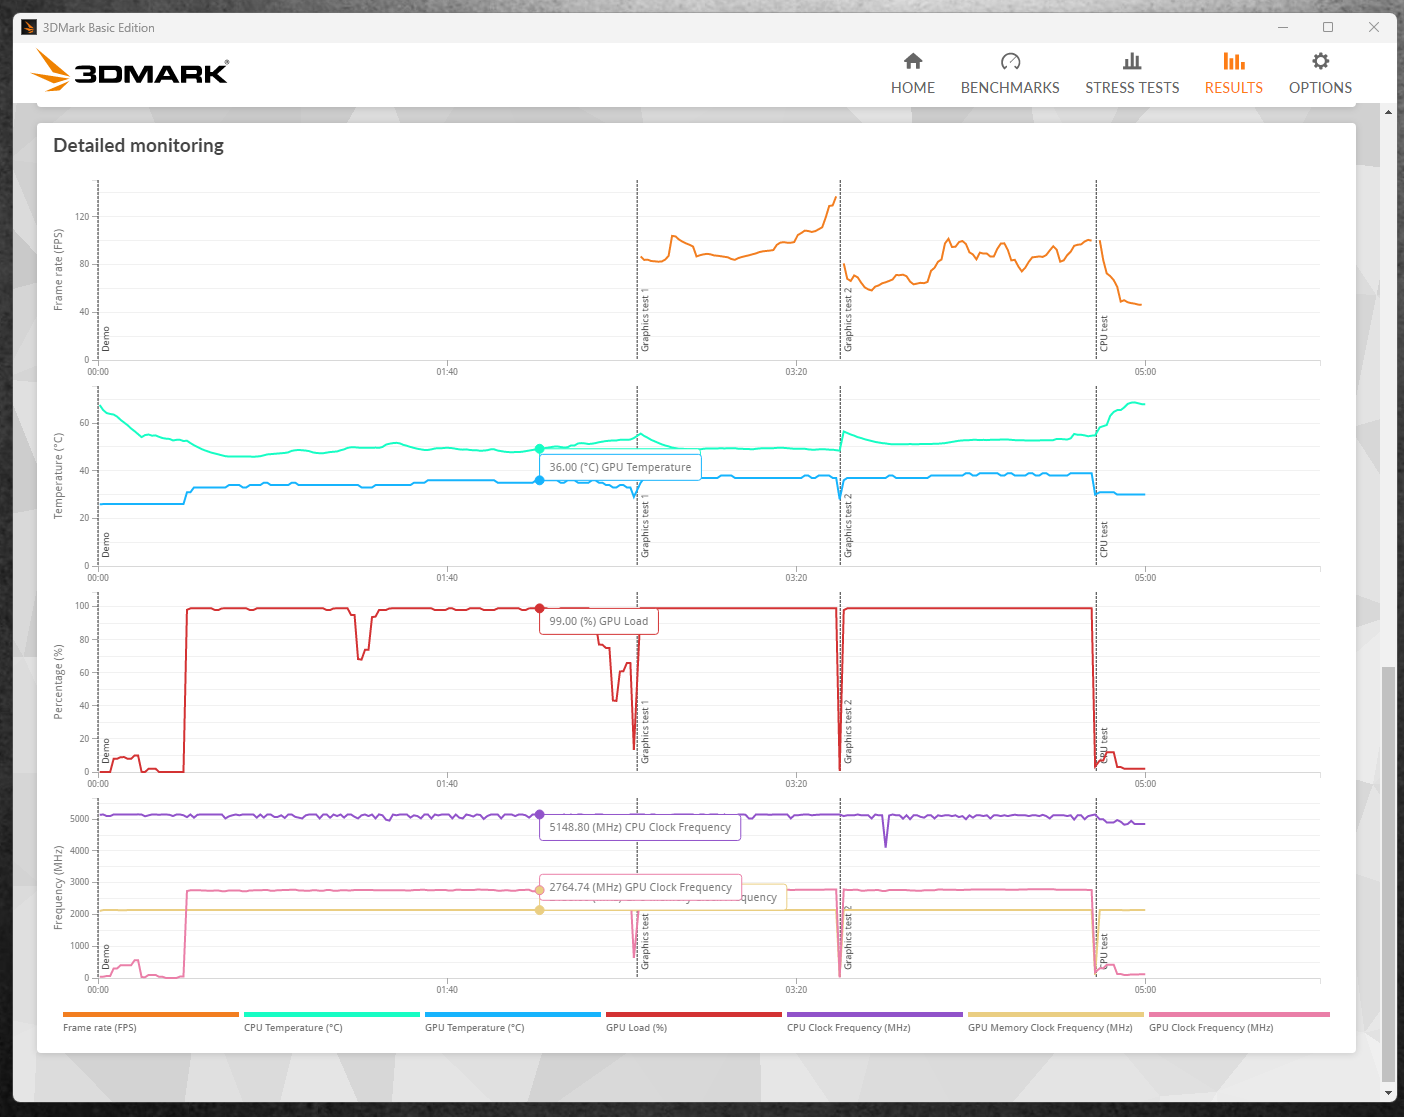Open Benchmarks via the gauge icon

coord(1010,61)
